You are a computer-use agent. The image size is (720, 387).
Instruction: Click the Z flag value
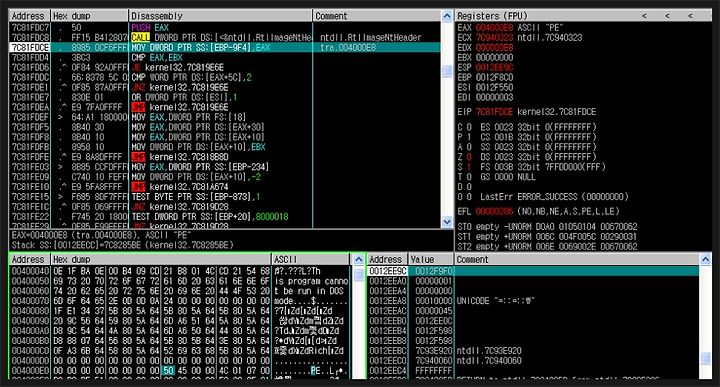click(469, 157)
